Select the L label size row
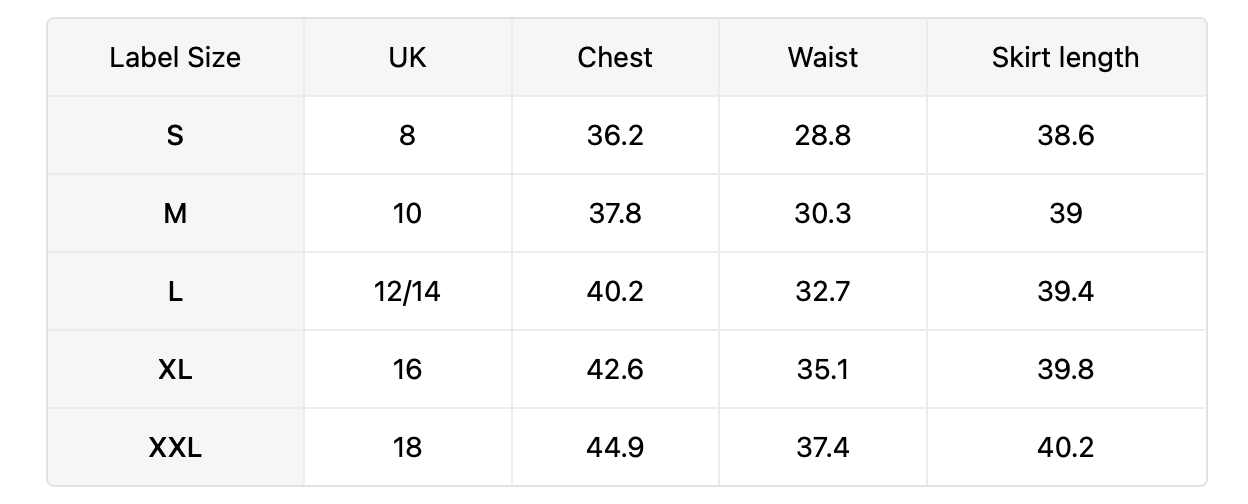The height and width of the screenshot is (504, 1248). point(626,291)
